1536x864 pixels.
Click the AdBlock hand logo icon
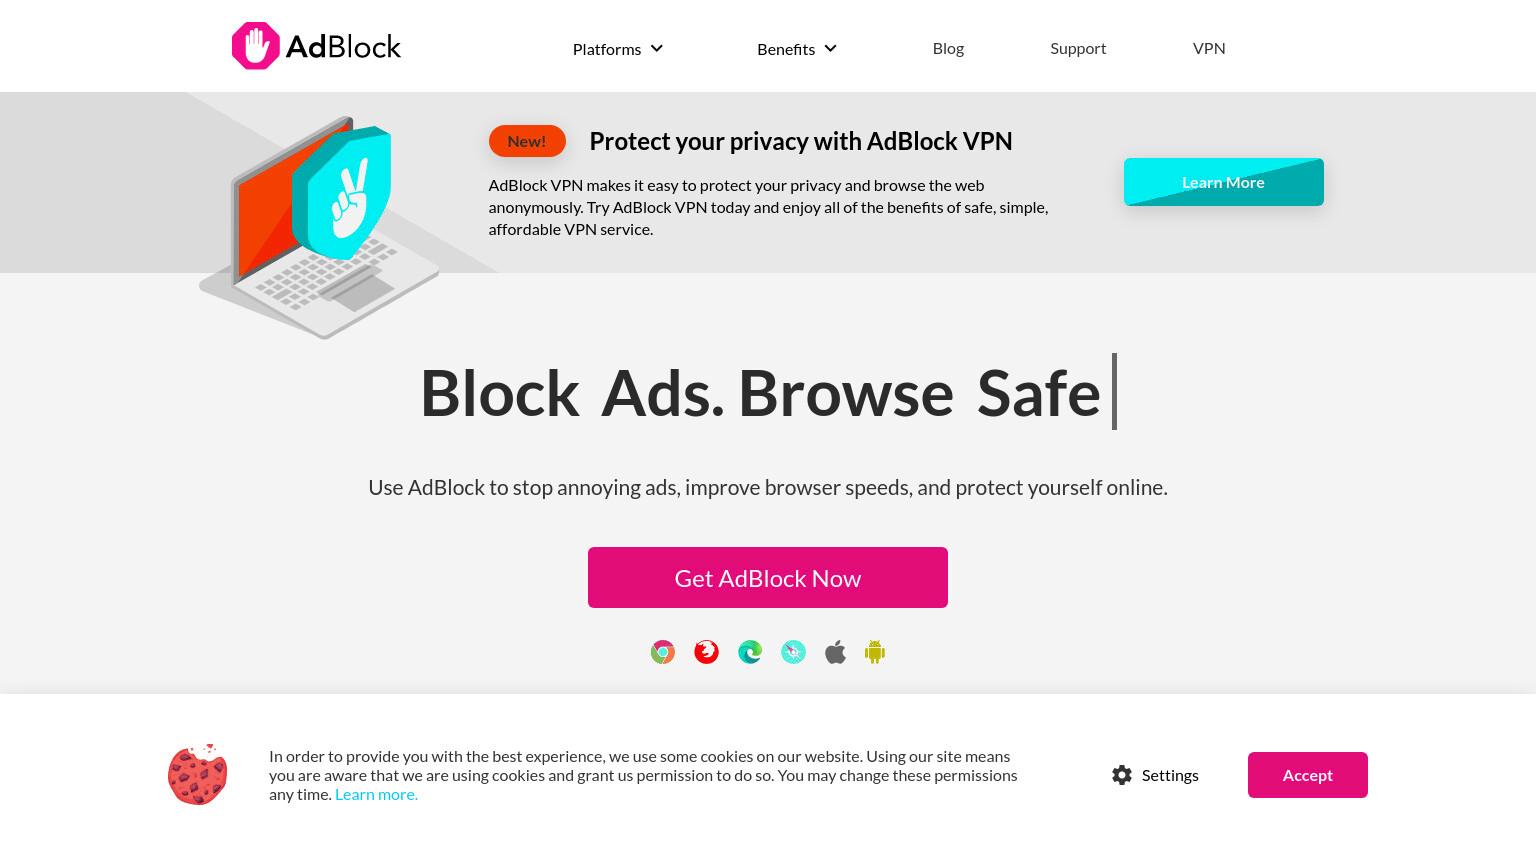tap(256, 46)
